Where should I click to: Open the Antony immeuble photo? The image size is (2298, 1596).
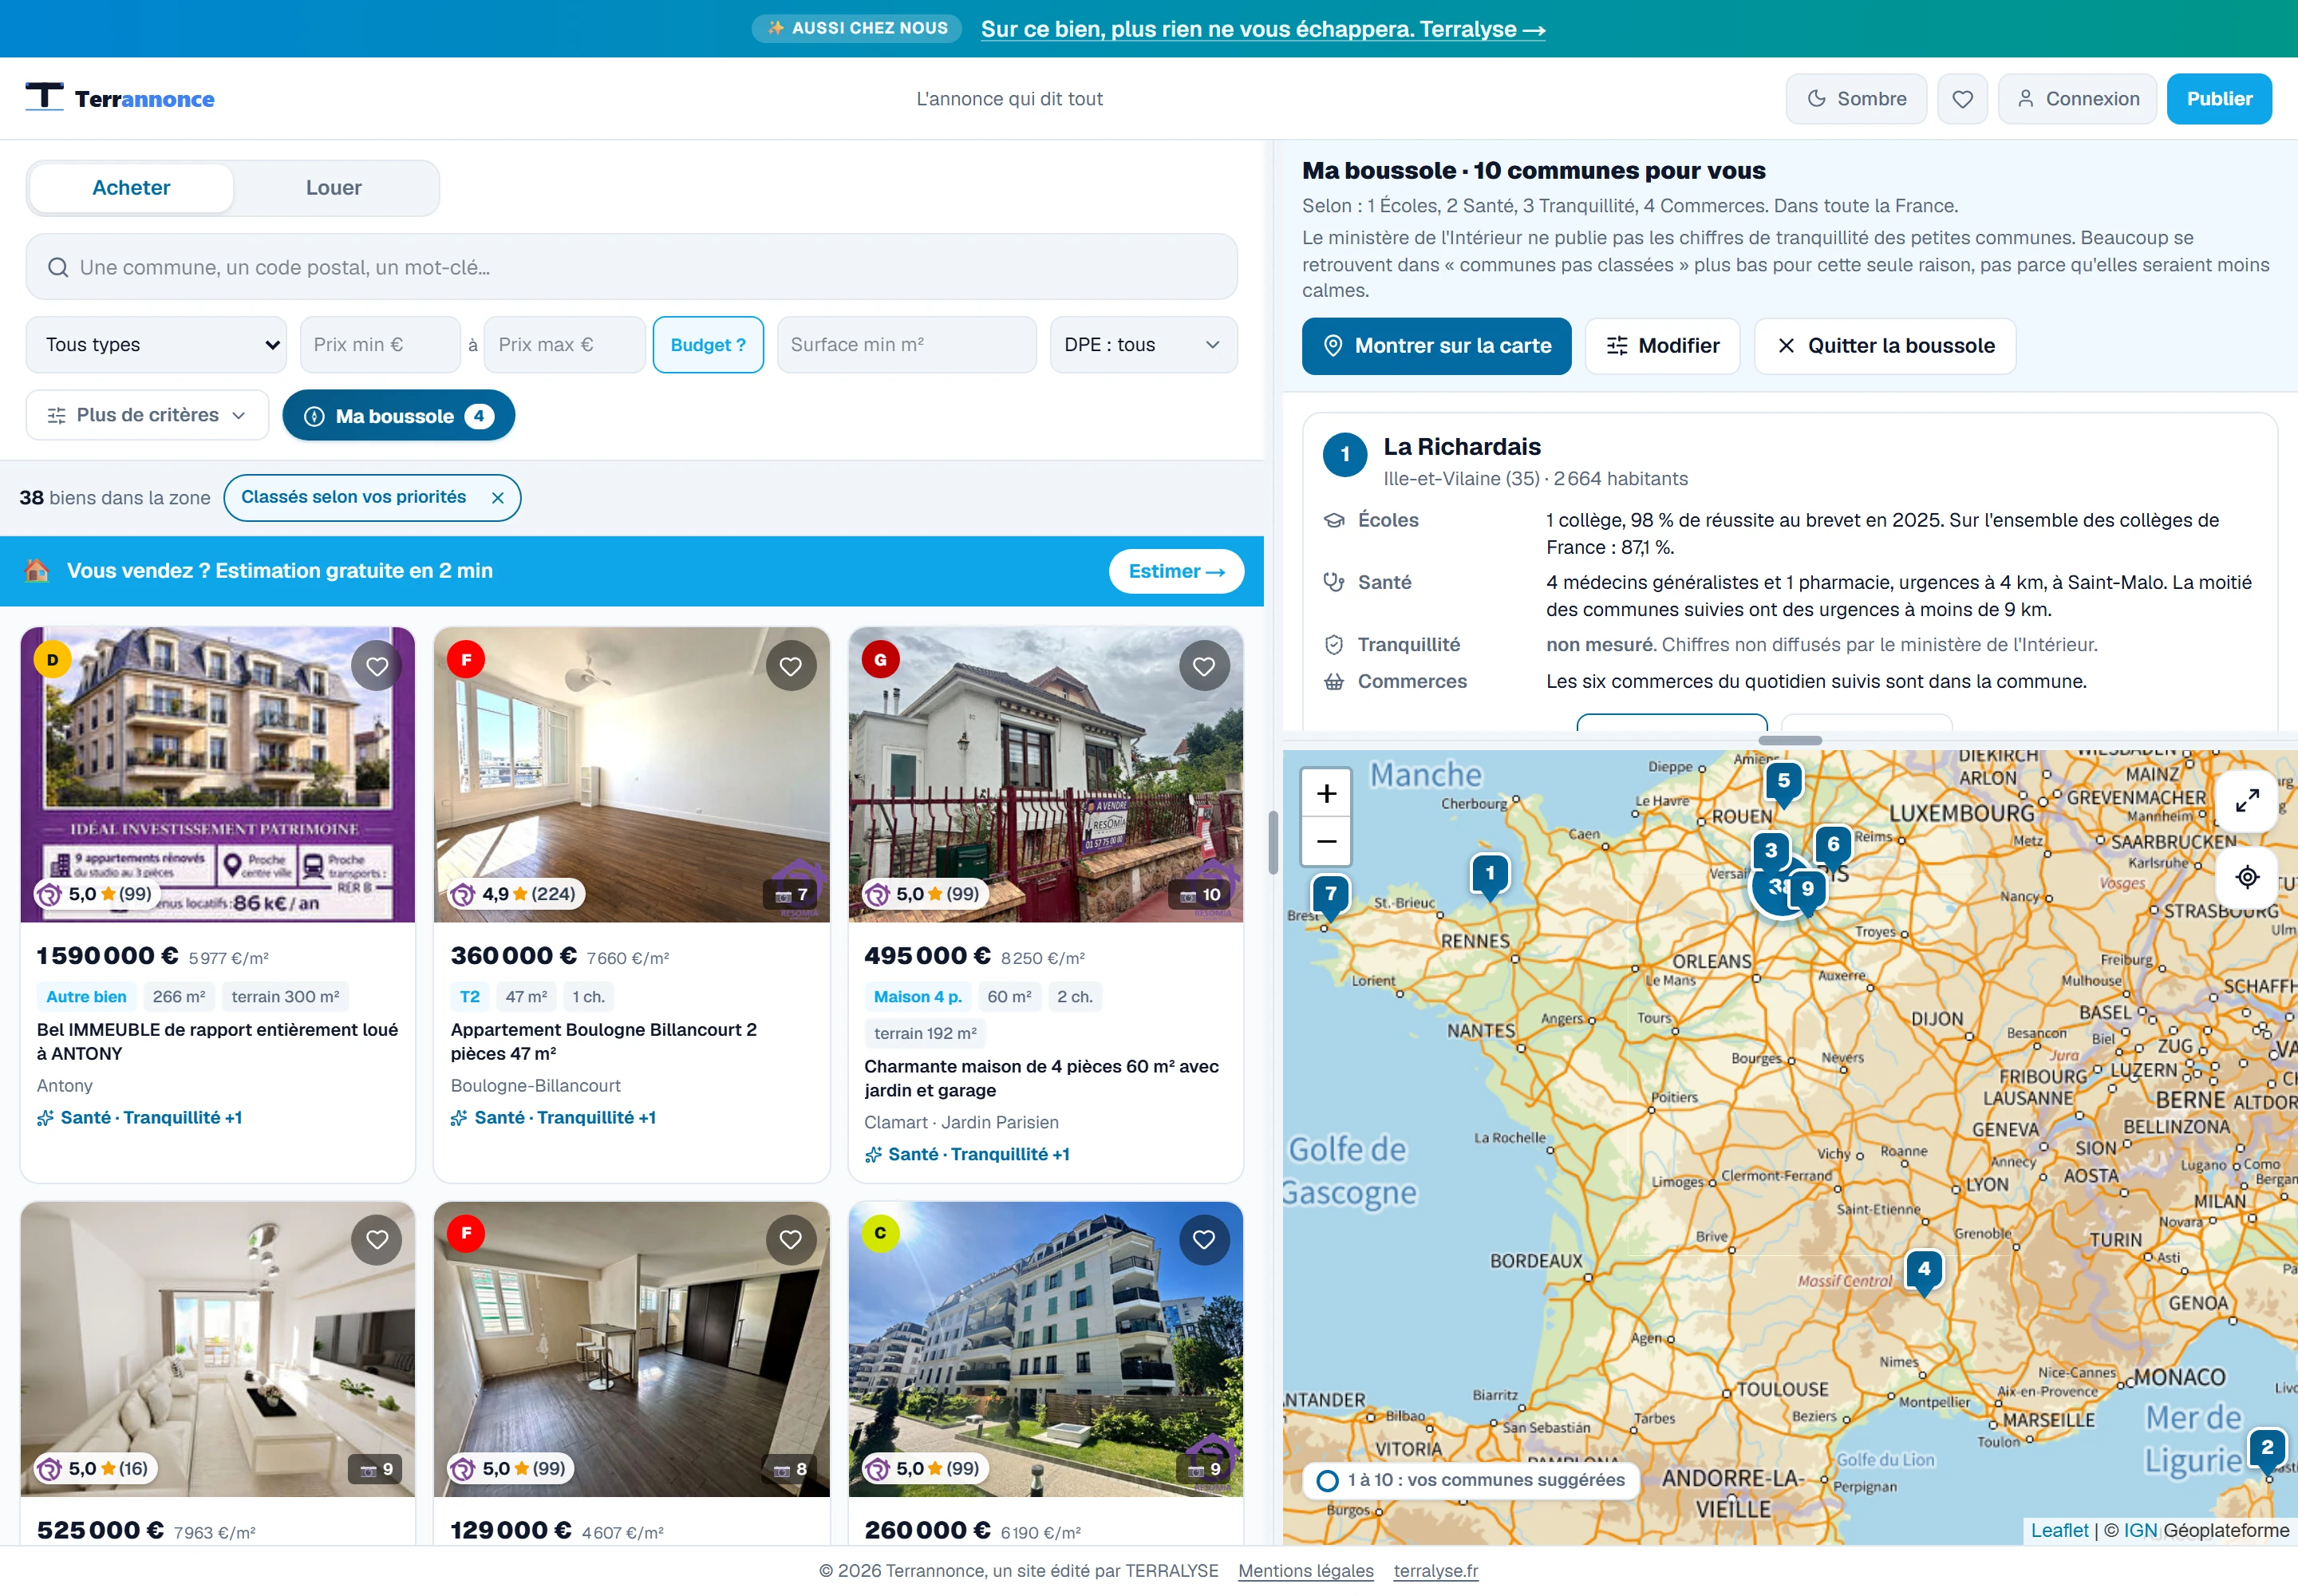coord(217,775)
